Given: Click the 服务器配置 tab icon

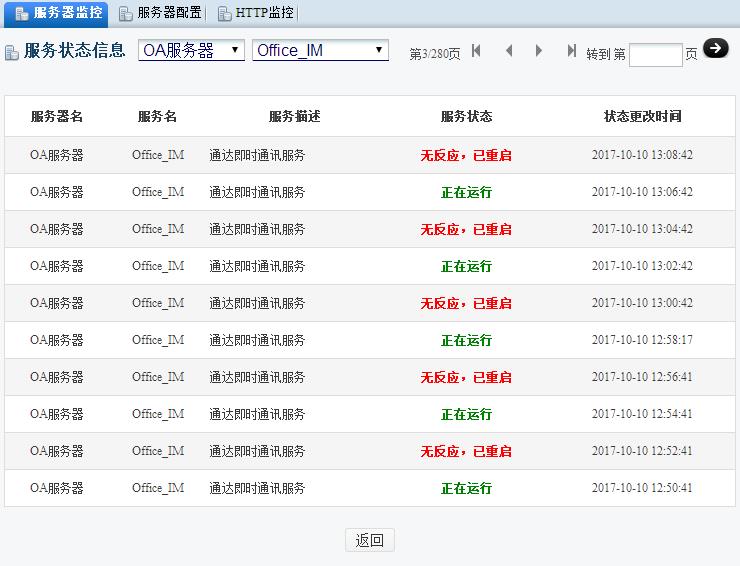Looking at the screenshot, I should 125,14.
